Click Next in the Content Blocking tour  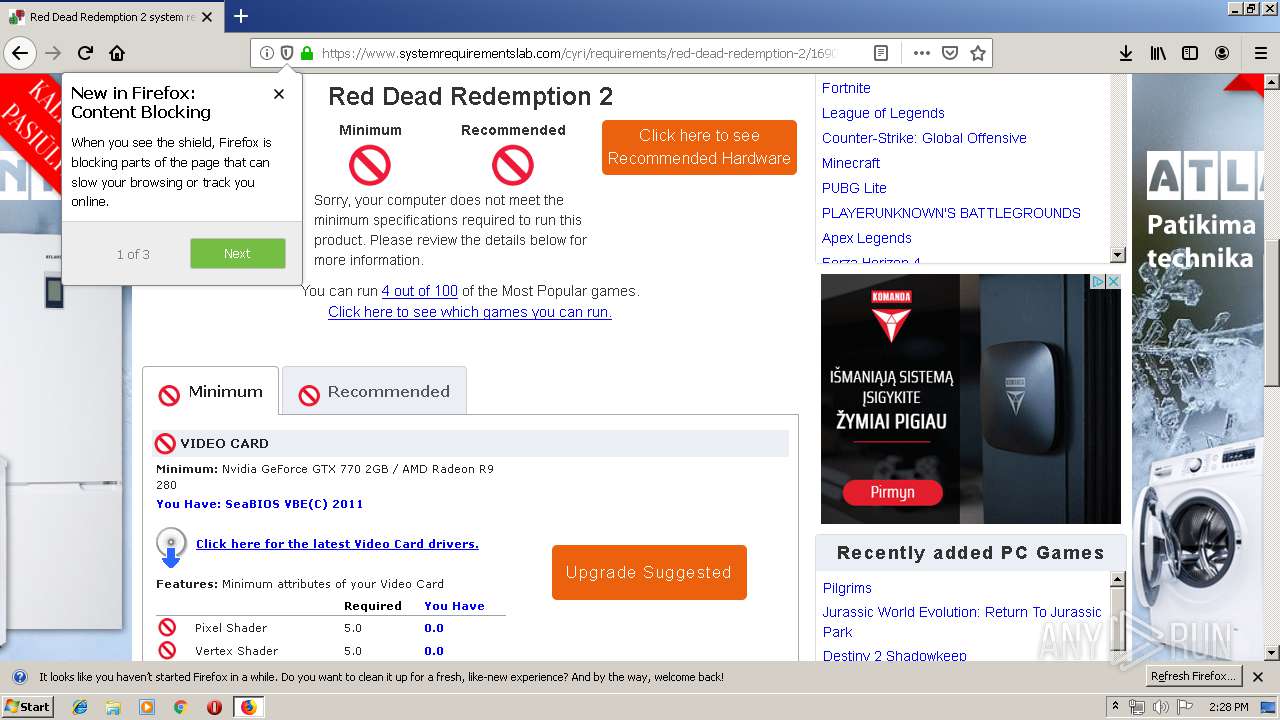[x=237, y=253]
